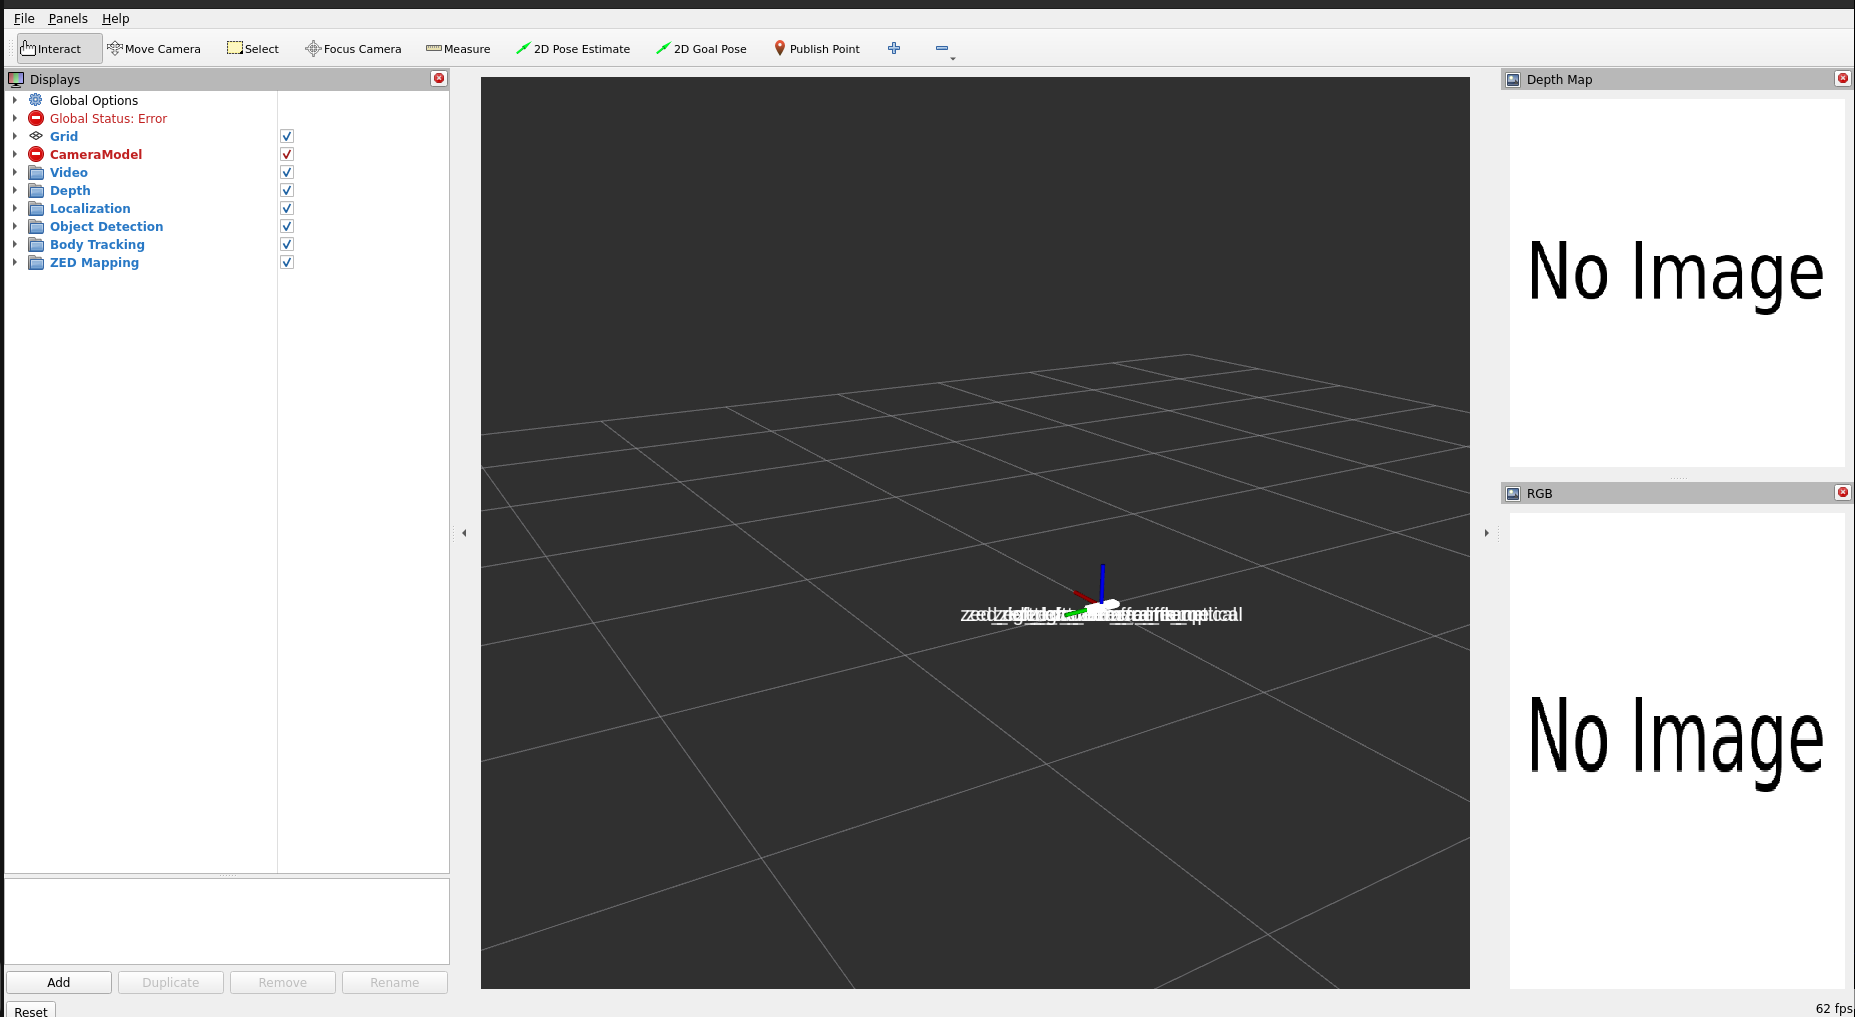Uncheck the CameraModel display checkbox
Viewport: 1855px width, 1017px height.
click(x=287, y=155)
